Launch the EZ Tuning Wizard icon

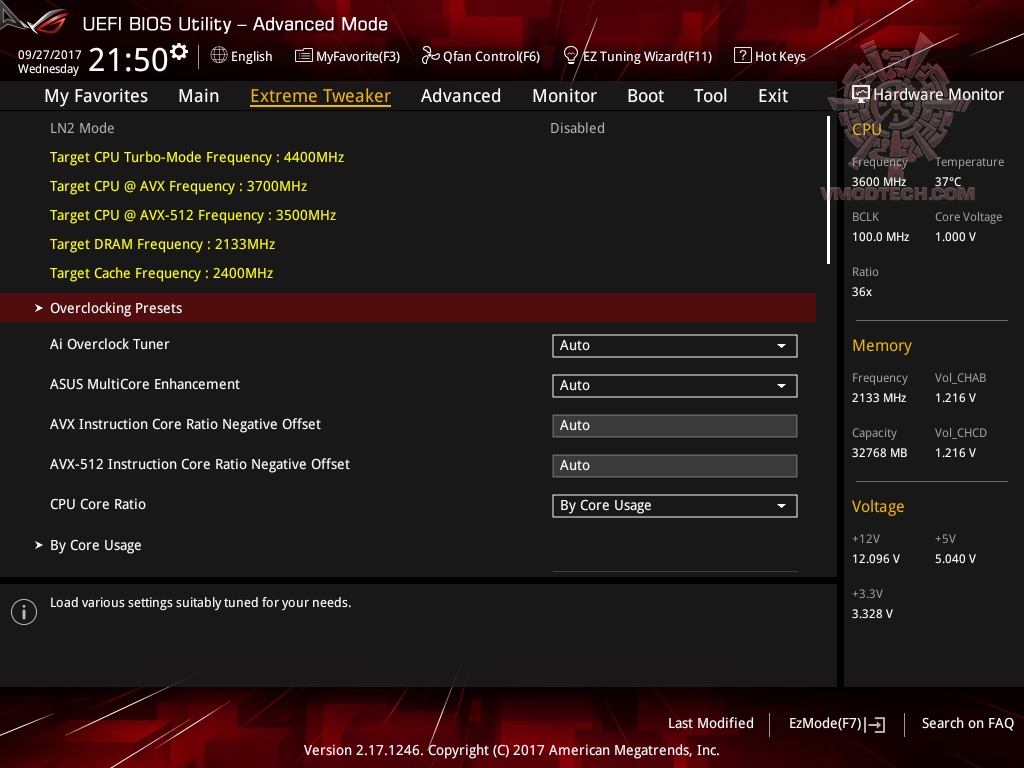pos(571,56)
